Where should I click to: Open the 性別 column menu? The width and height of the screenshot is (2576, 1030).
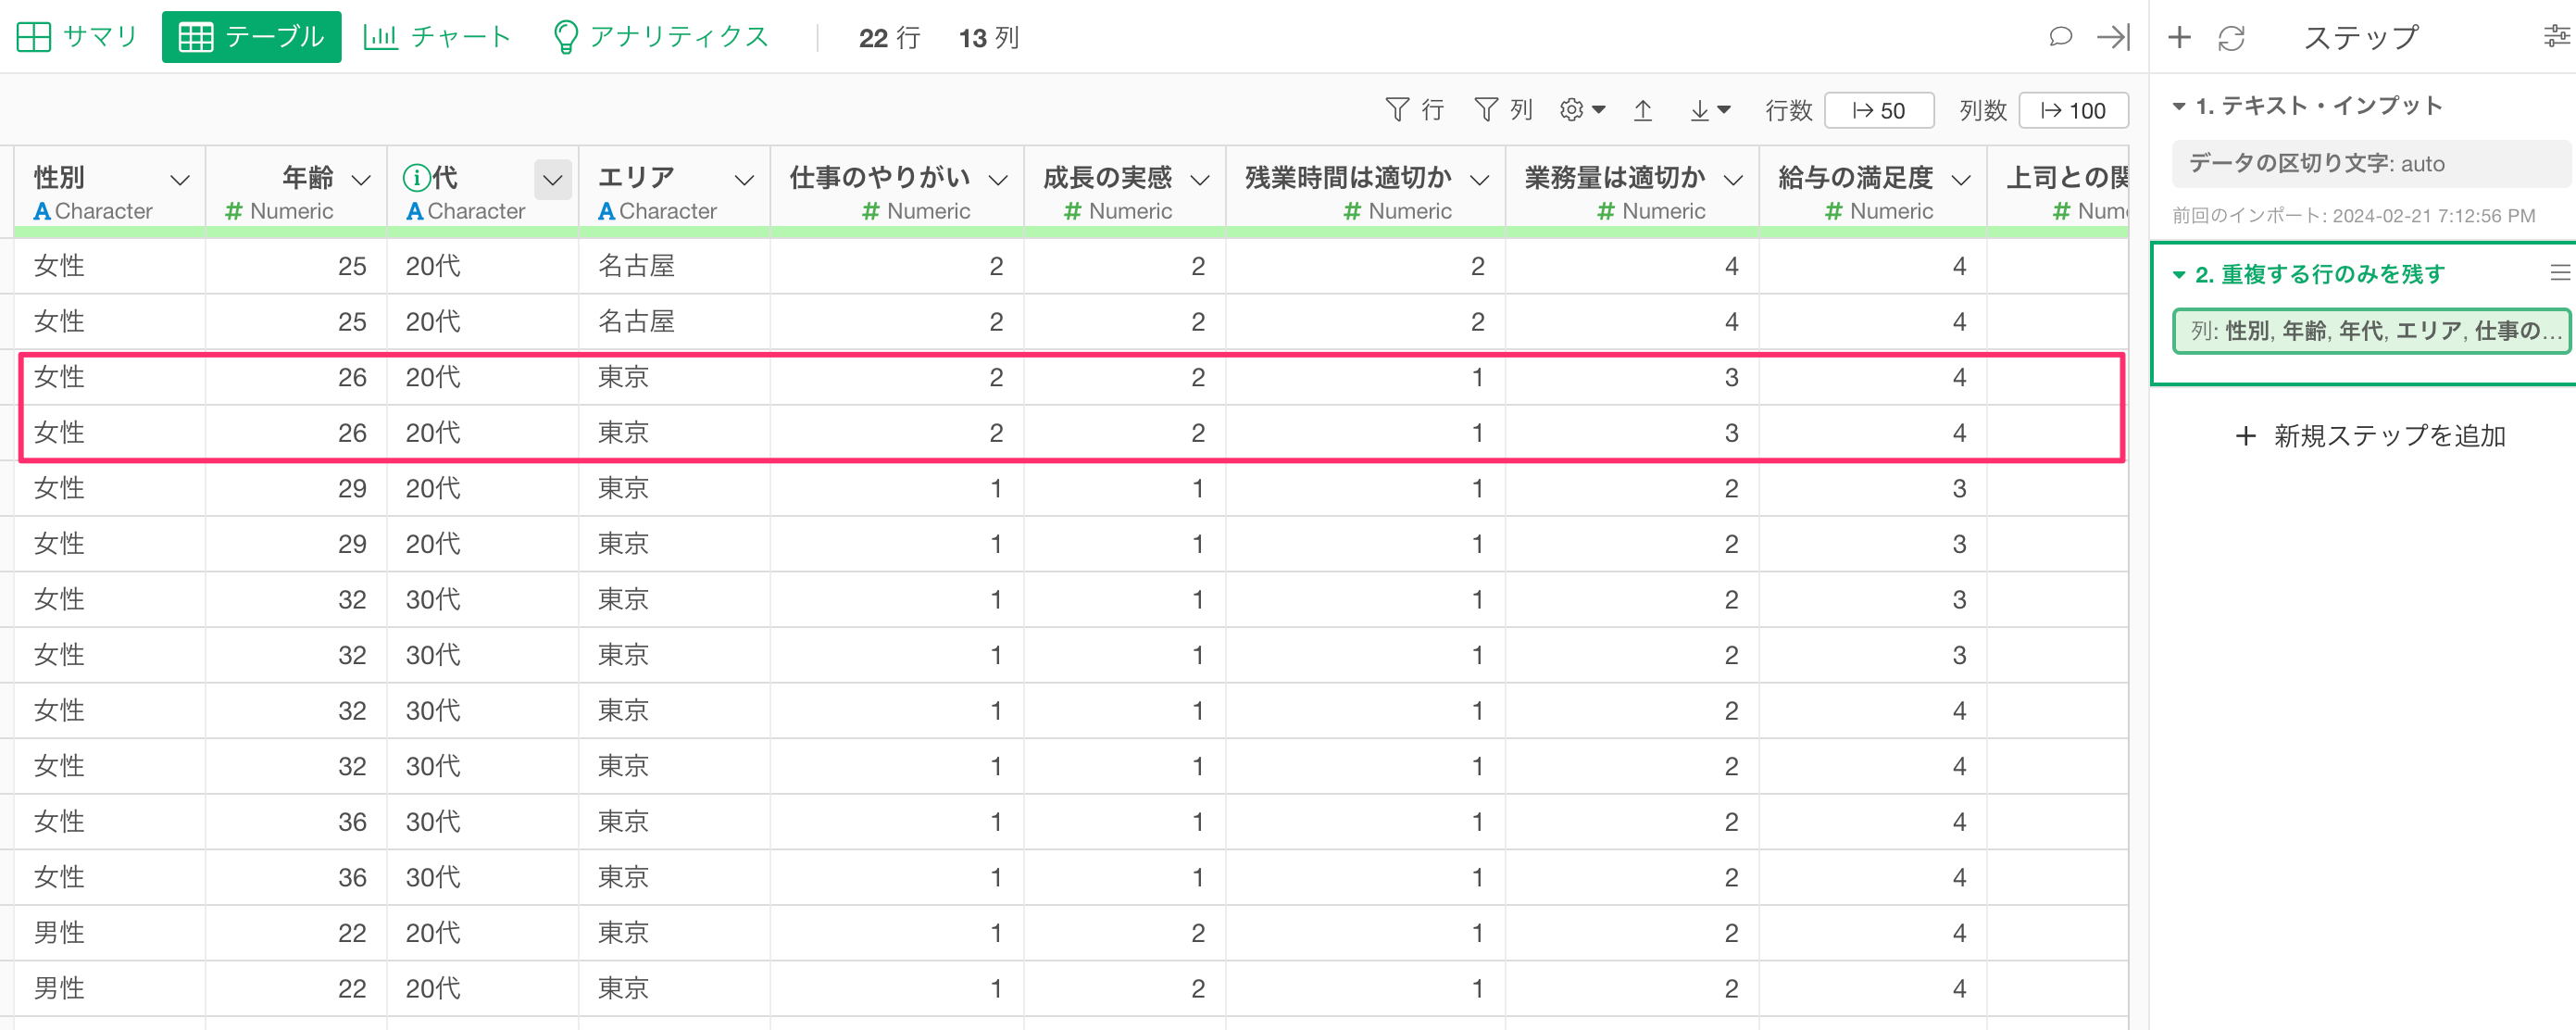tap(180, 180)
